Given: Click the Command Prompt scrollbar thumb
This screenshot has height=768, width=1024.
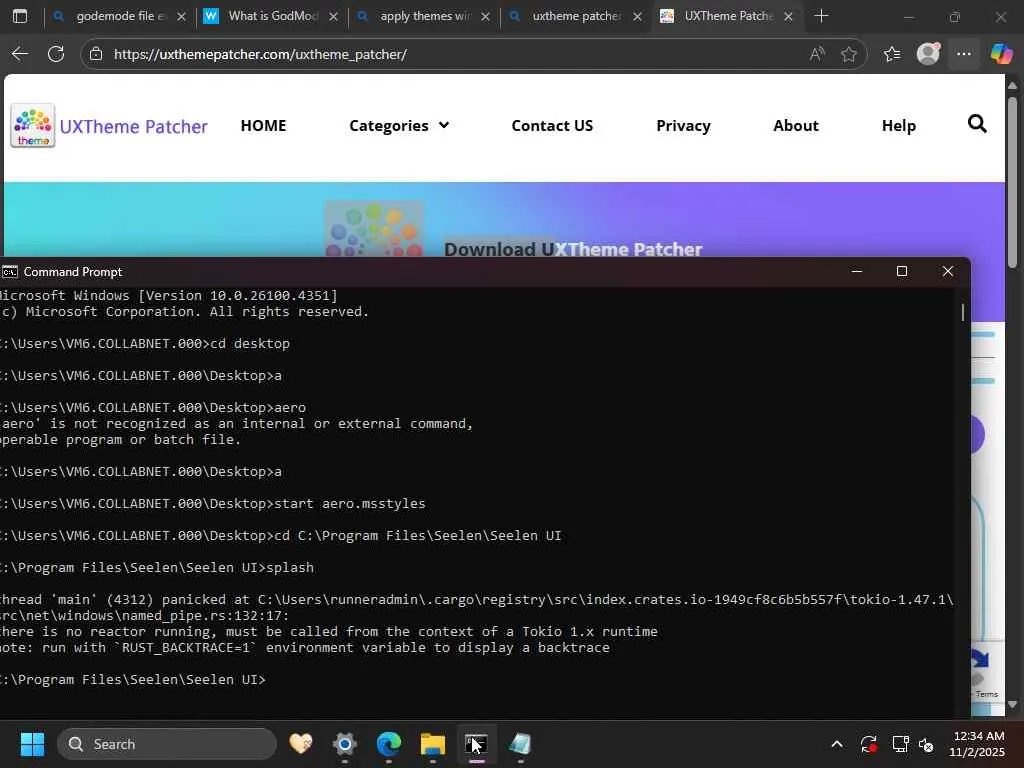Looking at the screenshot, I should click(x=963, y=312).
